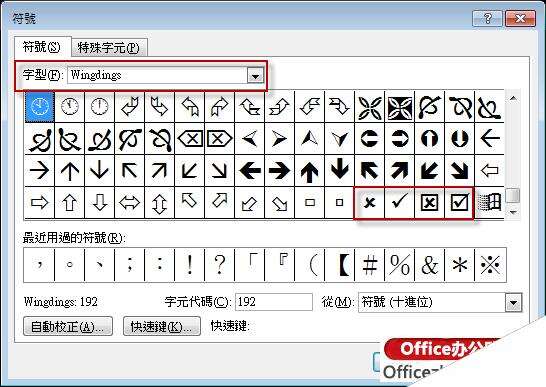Insert recent ※ reference mark symbol

[x=490, y=265]
